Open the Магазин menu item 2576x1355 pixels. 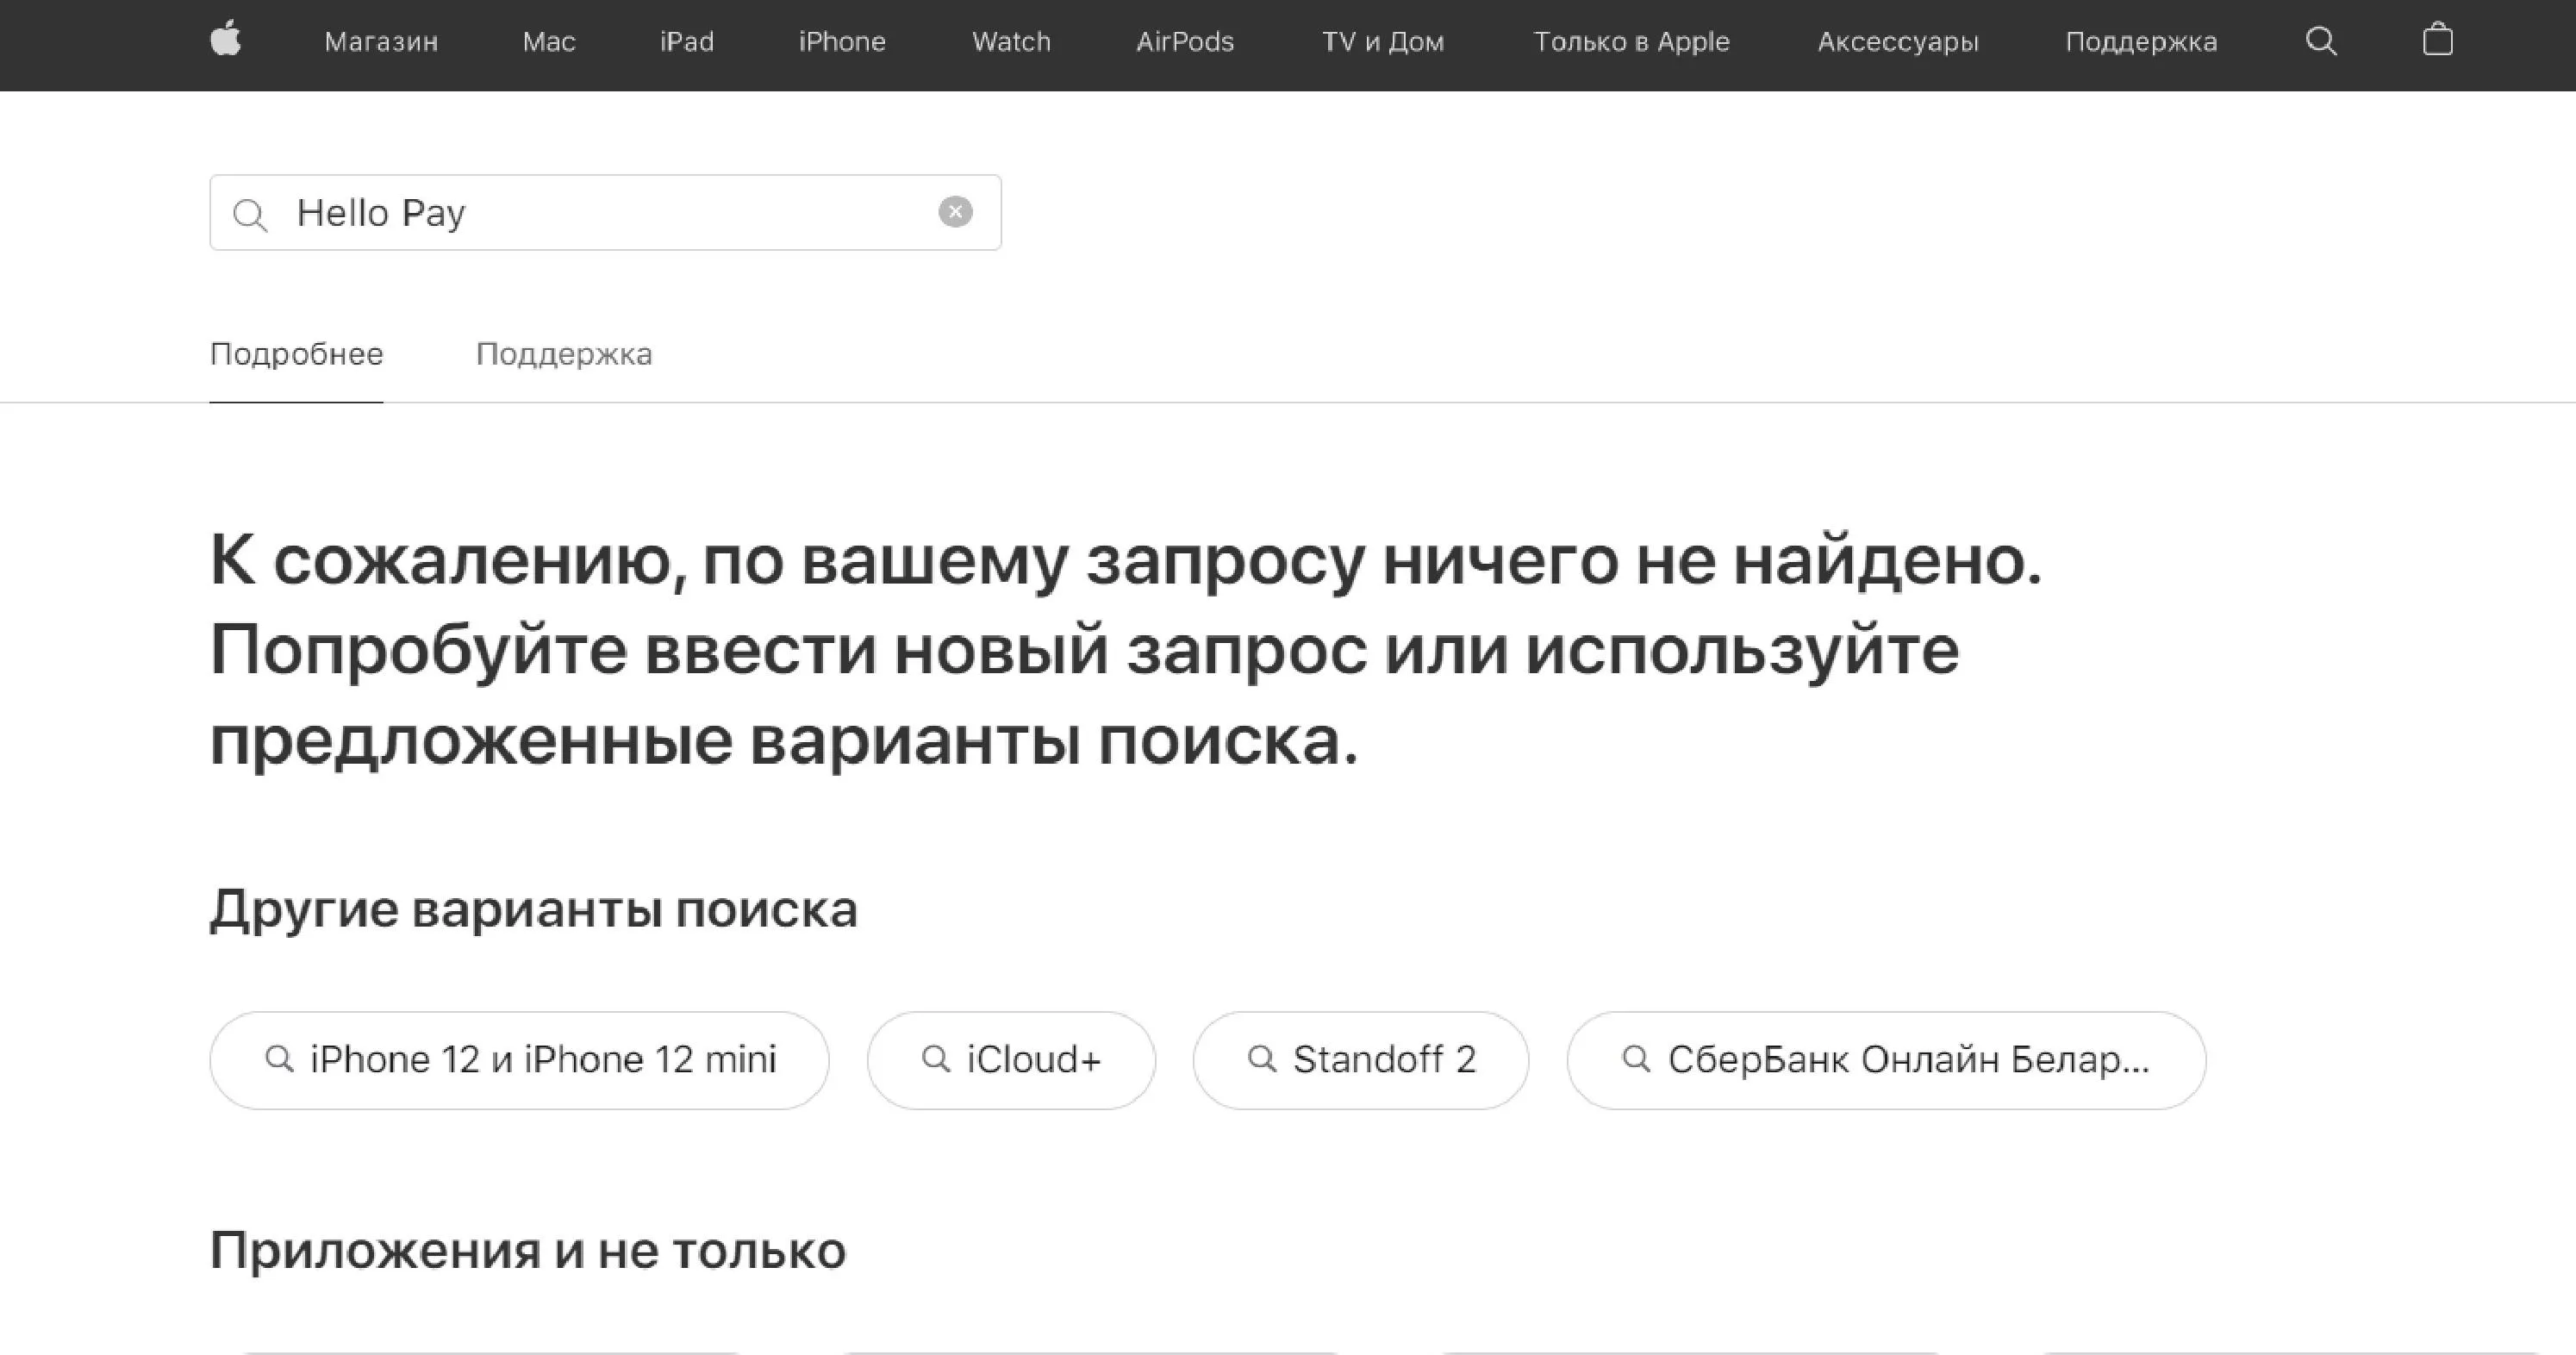pos(381,42)
